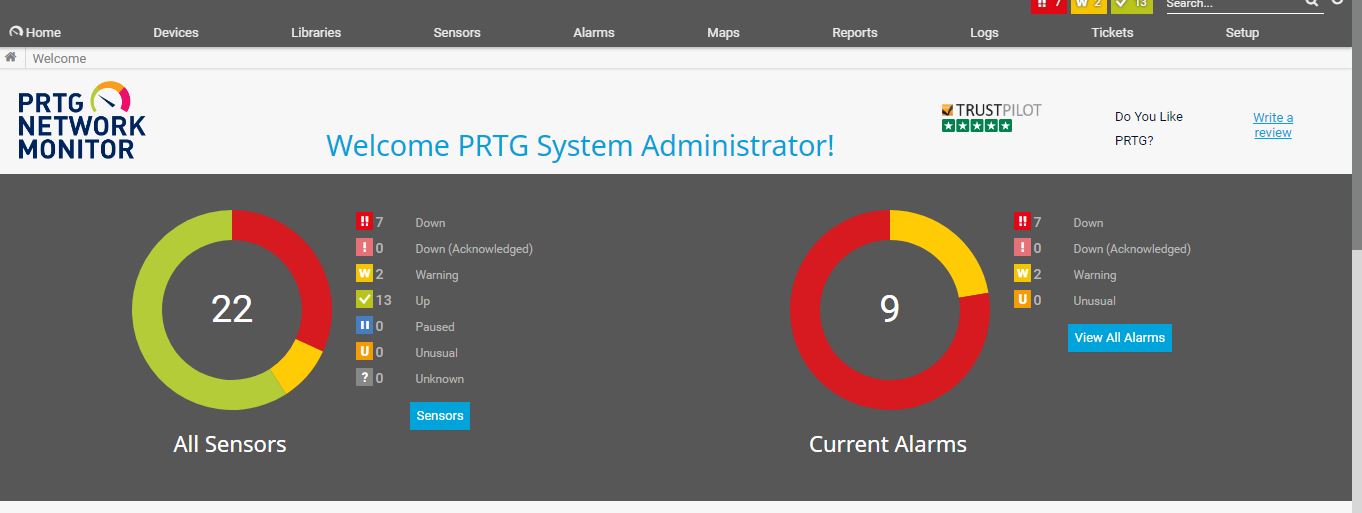
Task: Click the Warning icon in All Sensors legend
Action: (x=364, y=274)
